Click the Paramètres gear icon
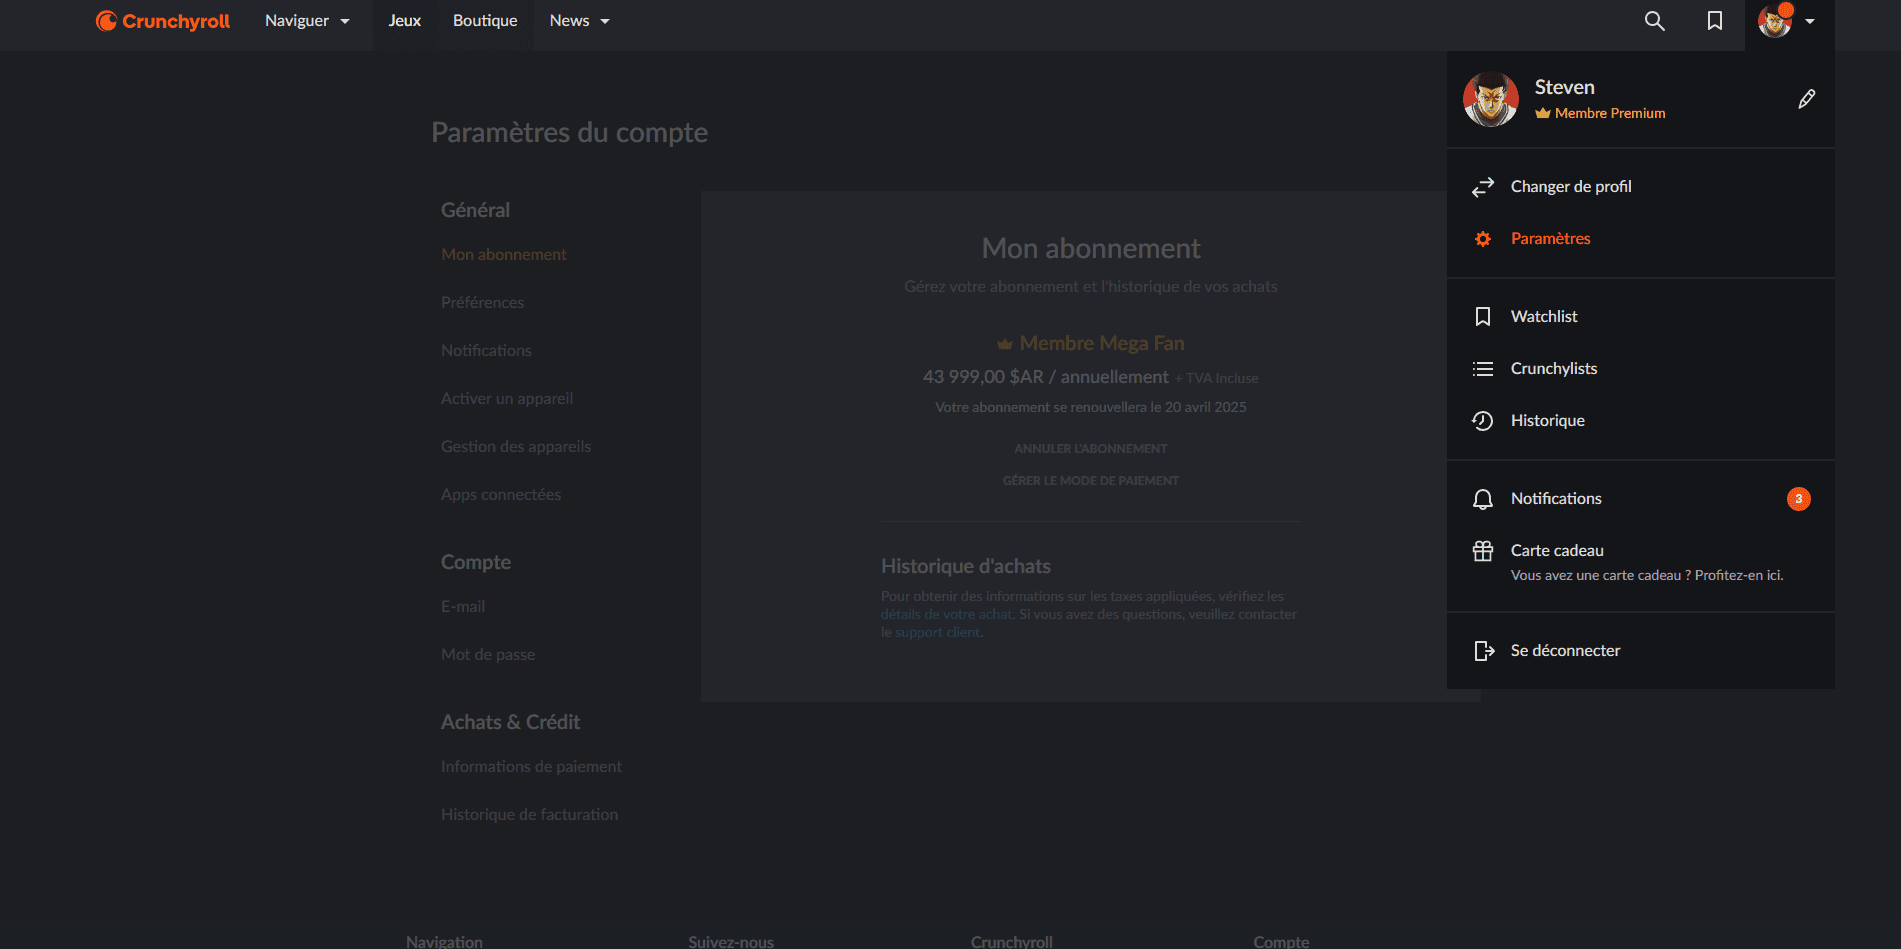This screenshot has width=1901, height=949. tap(1483, 239)
